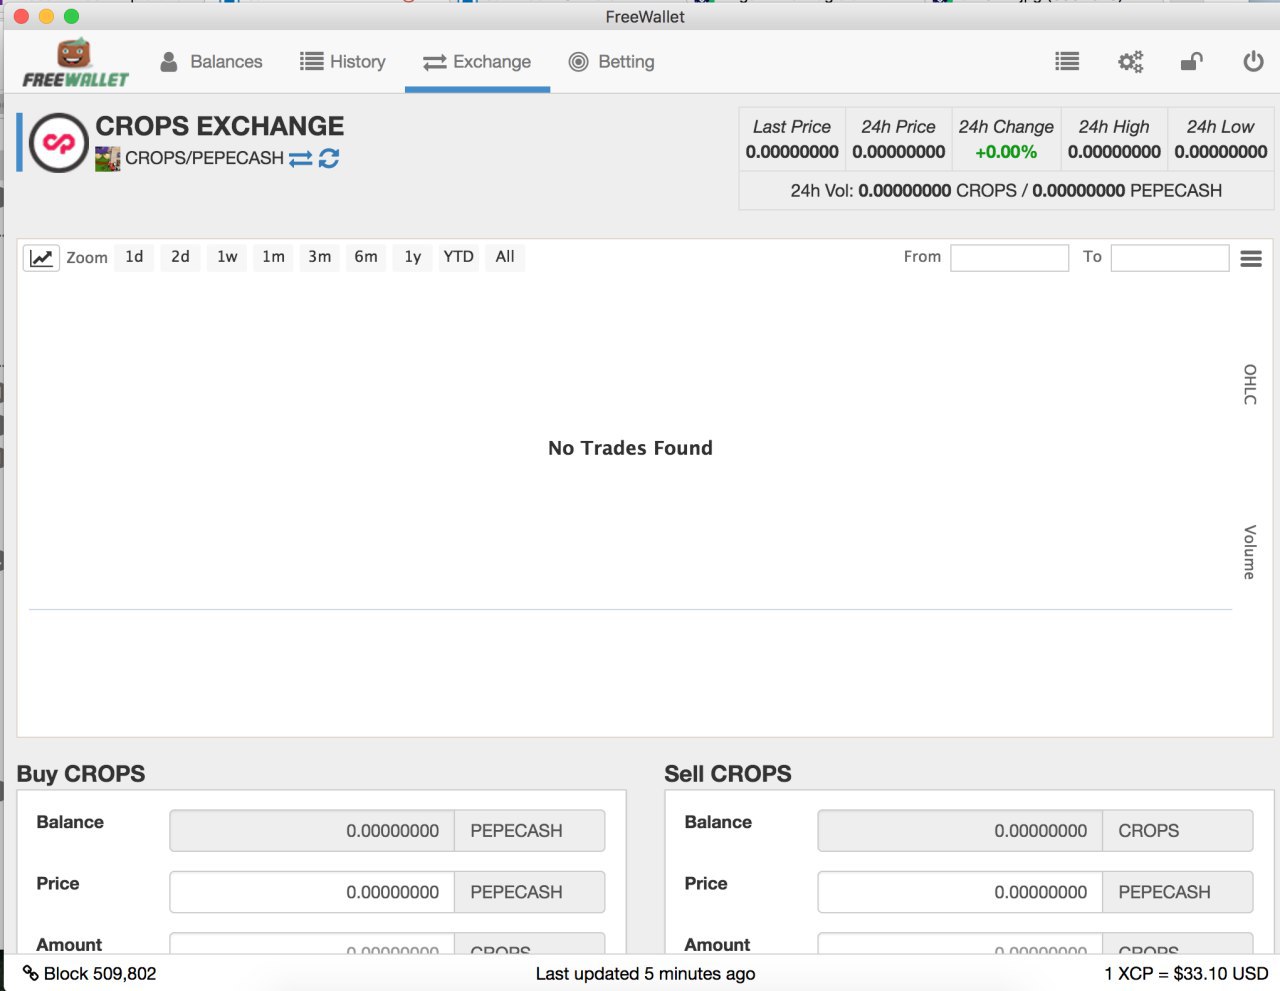Toggle the chart type line icon

pyautogui.click(x=41, y=258)
